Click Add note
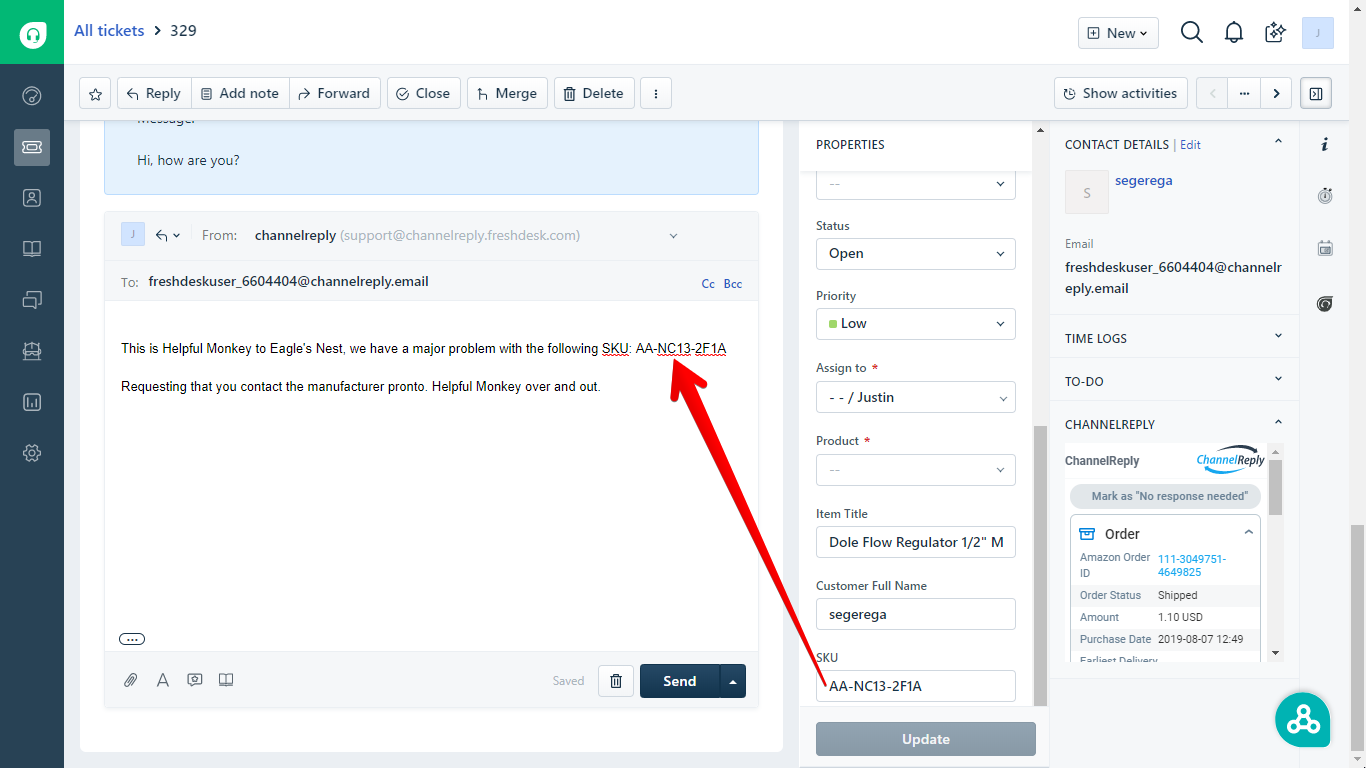Image resolution: width=1366 pixels, height=768 pixels. click(240, 93)
